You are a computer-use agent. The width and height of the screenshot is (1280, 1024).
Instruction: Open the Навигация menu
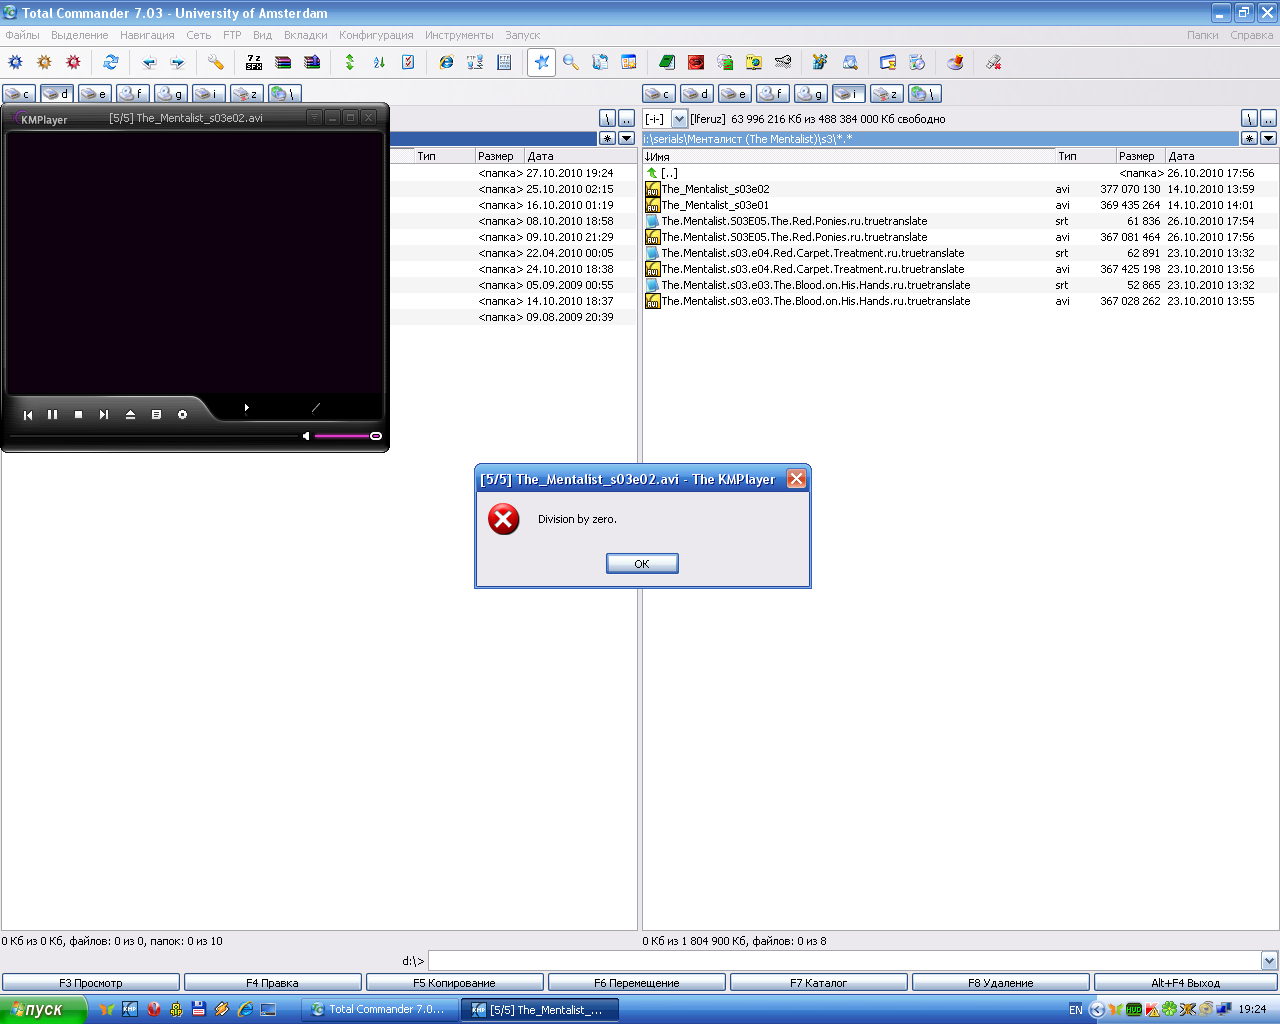147,35
